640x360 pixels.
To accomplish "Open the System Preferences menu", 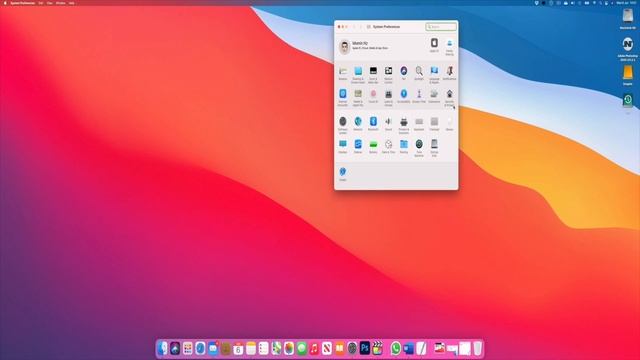I will click(23, 3).
